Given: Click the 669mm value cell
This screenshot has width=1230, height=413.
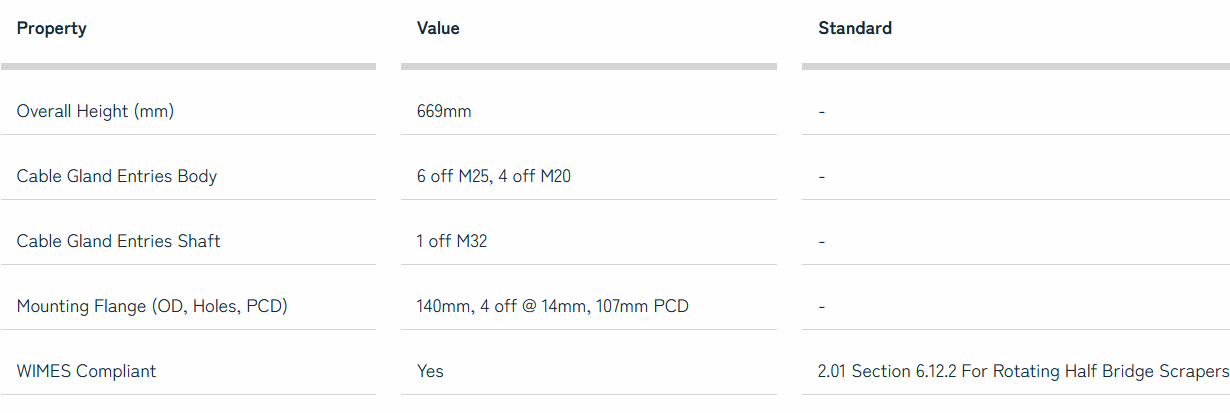Looking at the screenshot, I should pos(444,111).
